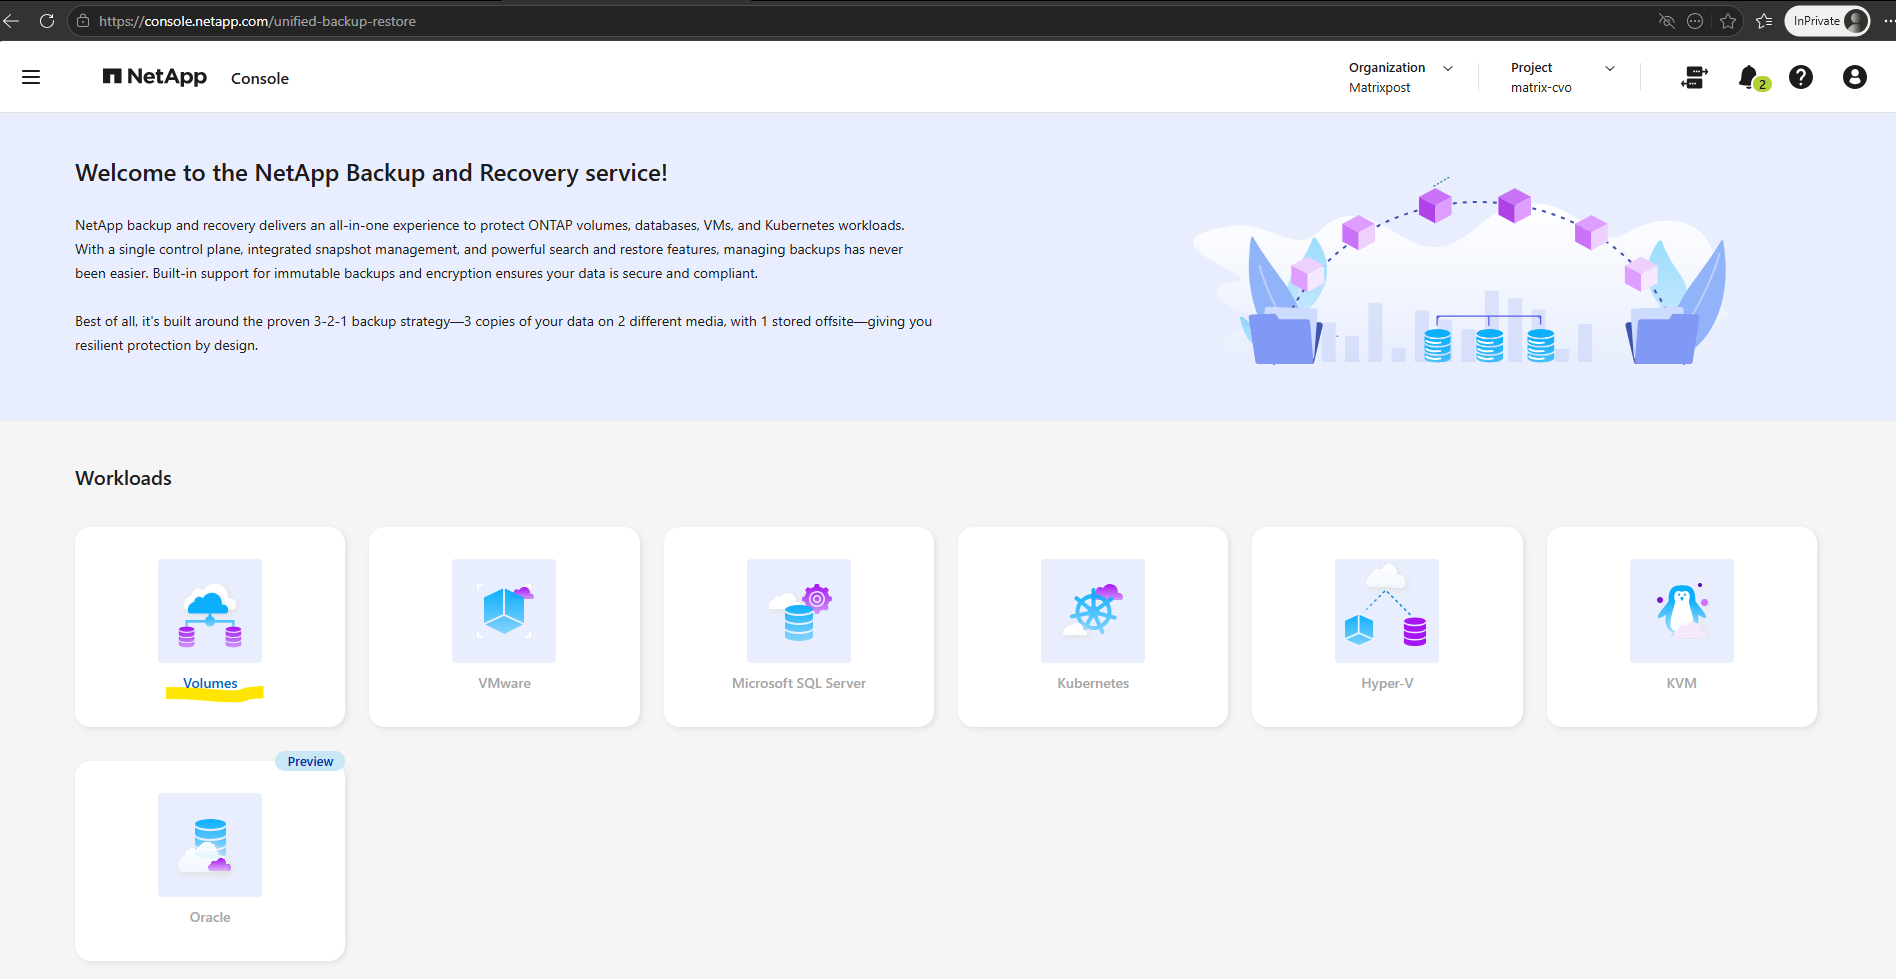Click the Matrixpost organization name
Screen dimensions: 1896x979
[x=1379, y=88]
